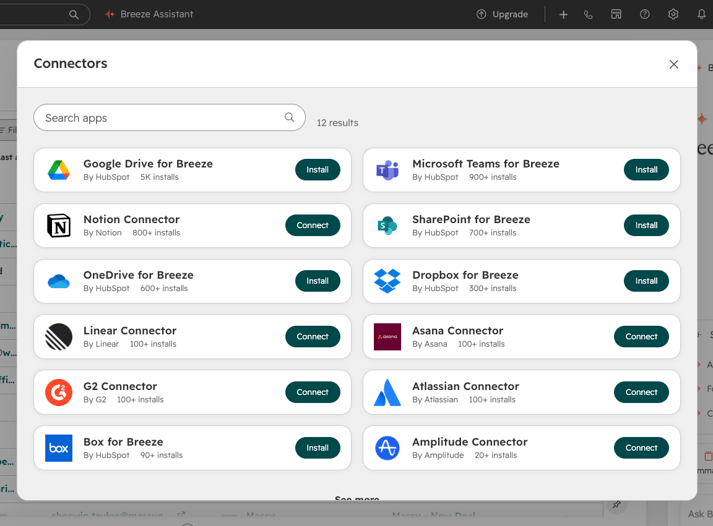
Task: Click the top bar search magnifier icon
Action: tap(74, 15)
